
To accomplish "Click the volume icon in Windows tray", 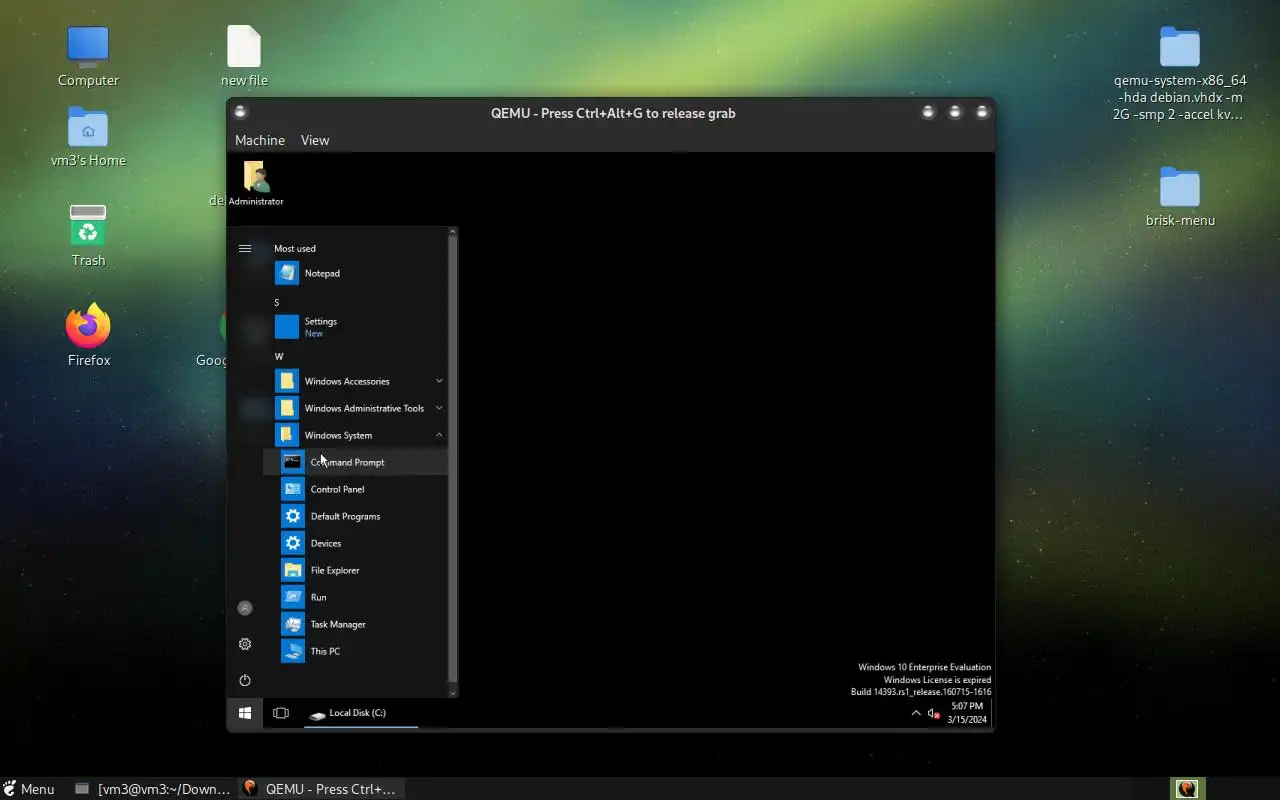I will click(933, 713).
